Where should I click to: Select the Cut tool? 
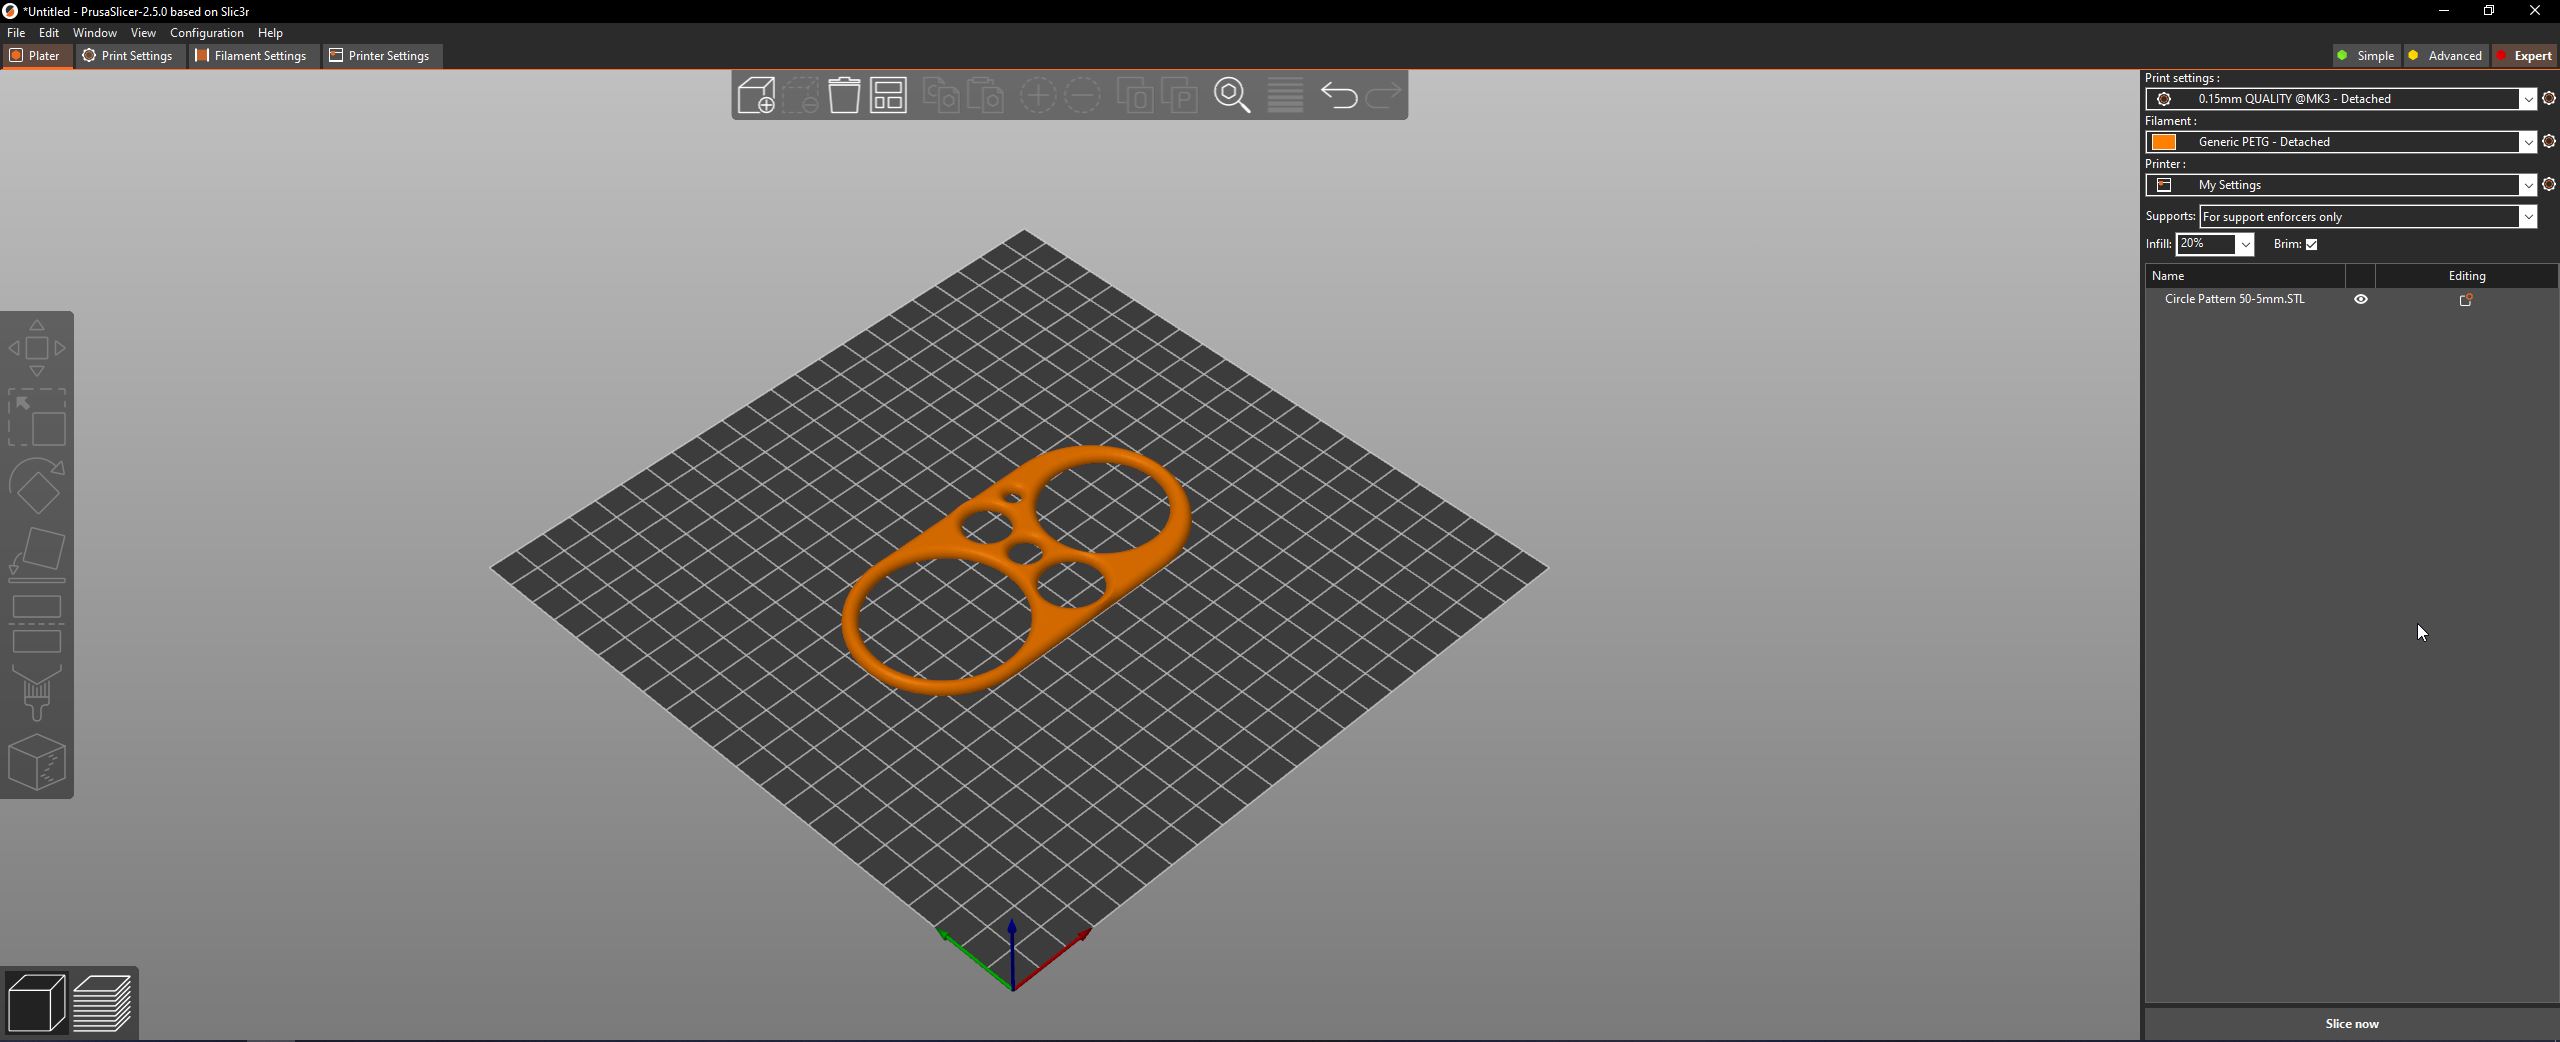point(37,623)
